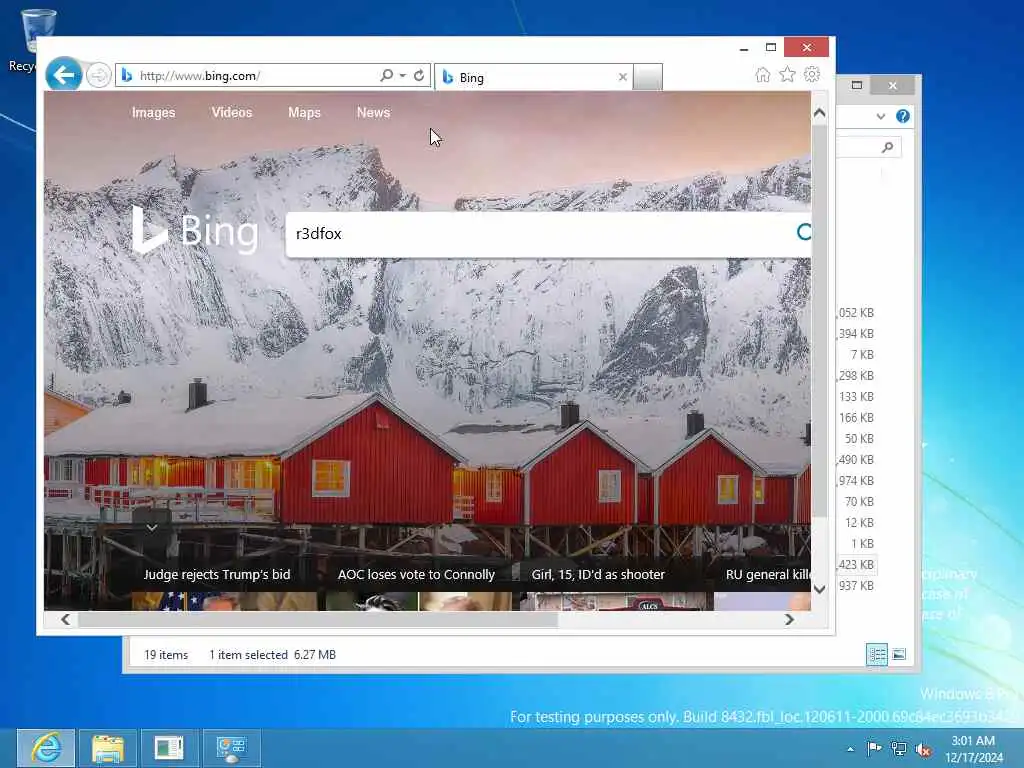Open headline Judge rejects Trump's bid
Image resolution: width=1024 pixels, height=768 pixels.
217,575
